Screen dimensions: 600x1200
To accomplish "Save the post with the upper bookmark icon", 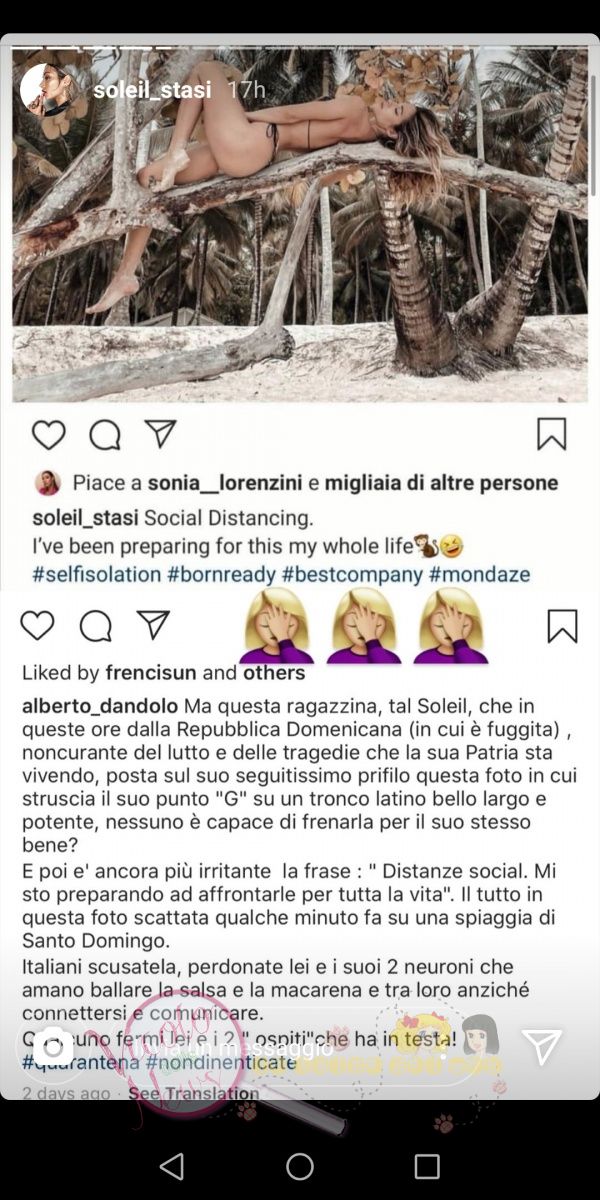I will [x=551, y=434].
